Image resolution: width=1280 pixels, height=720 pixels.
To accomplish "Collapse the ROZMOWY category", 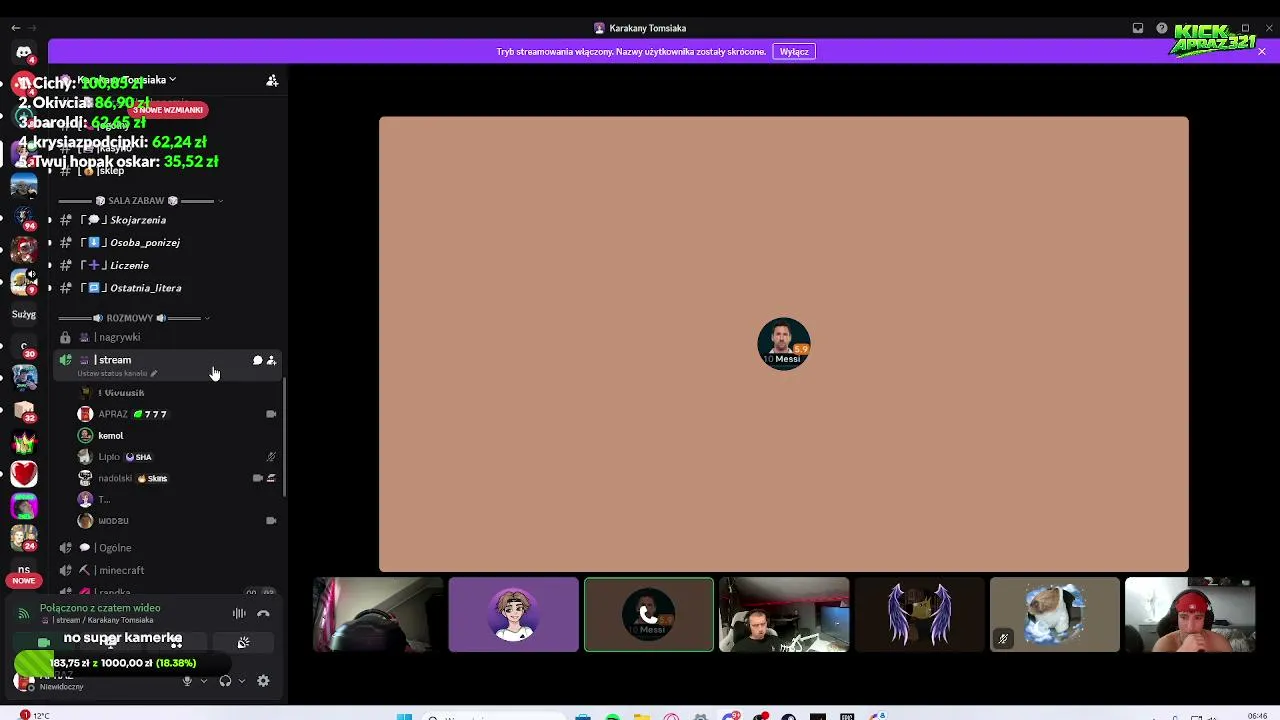I will [135, 318].
